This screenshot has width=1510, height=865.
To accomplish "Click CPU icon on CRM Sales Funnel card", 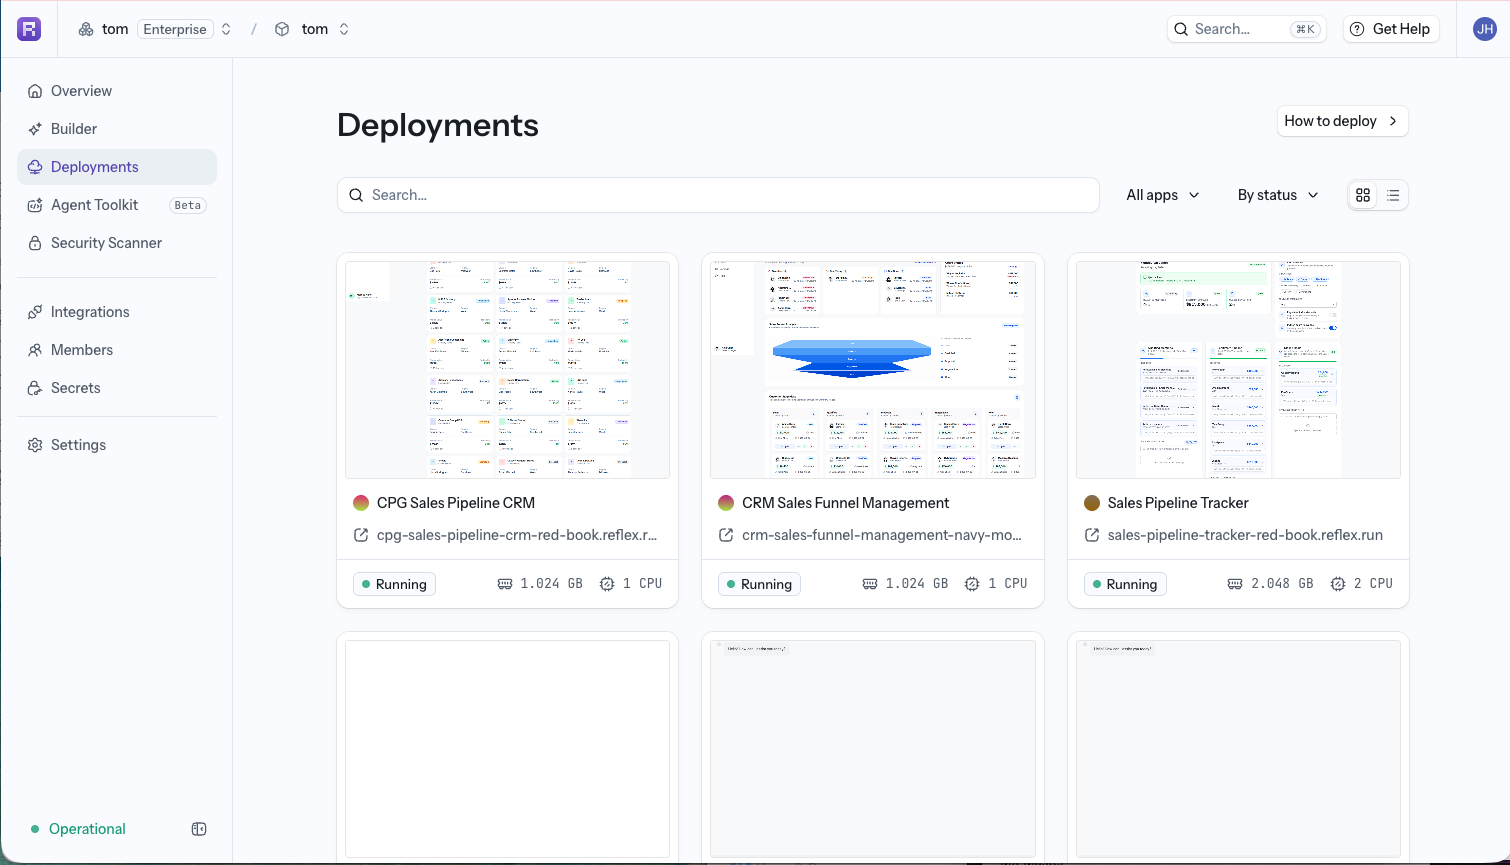I will [972, 583].
